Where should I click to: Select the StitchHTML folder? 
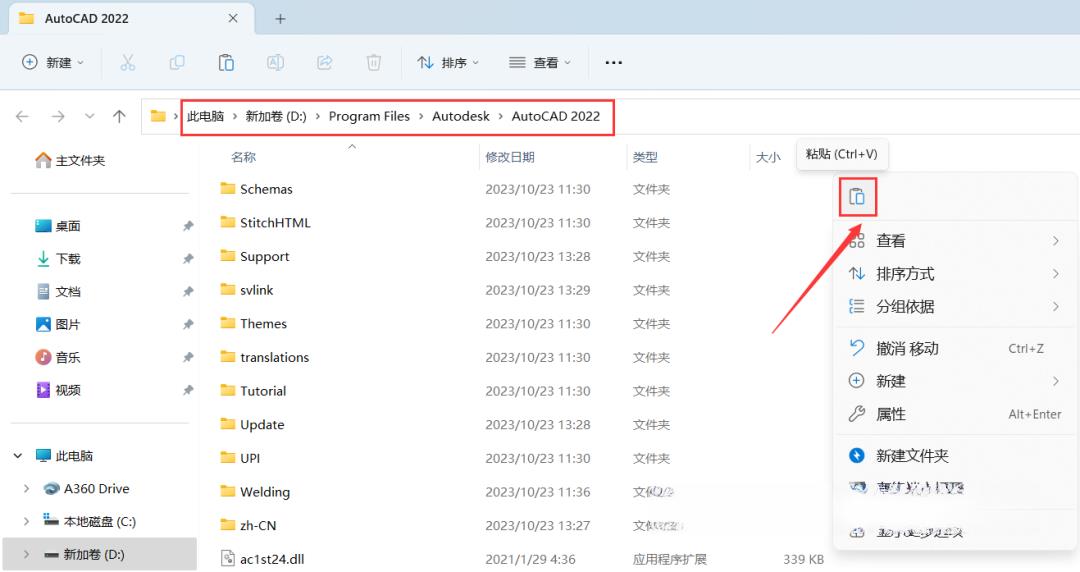[265, 223]
